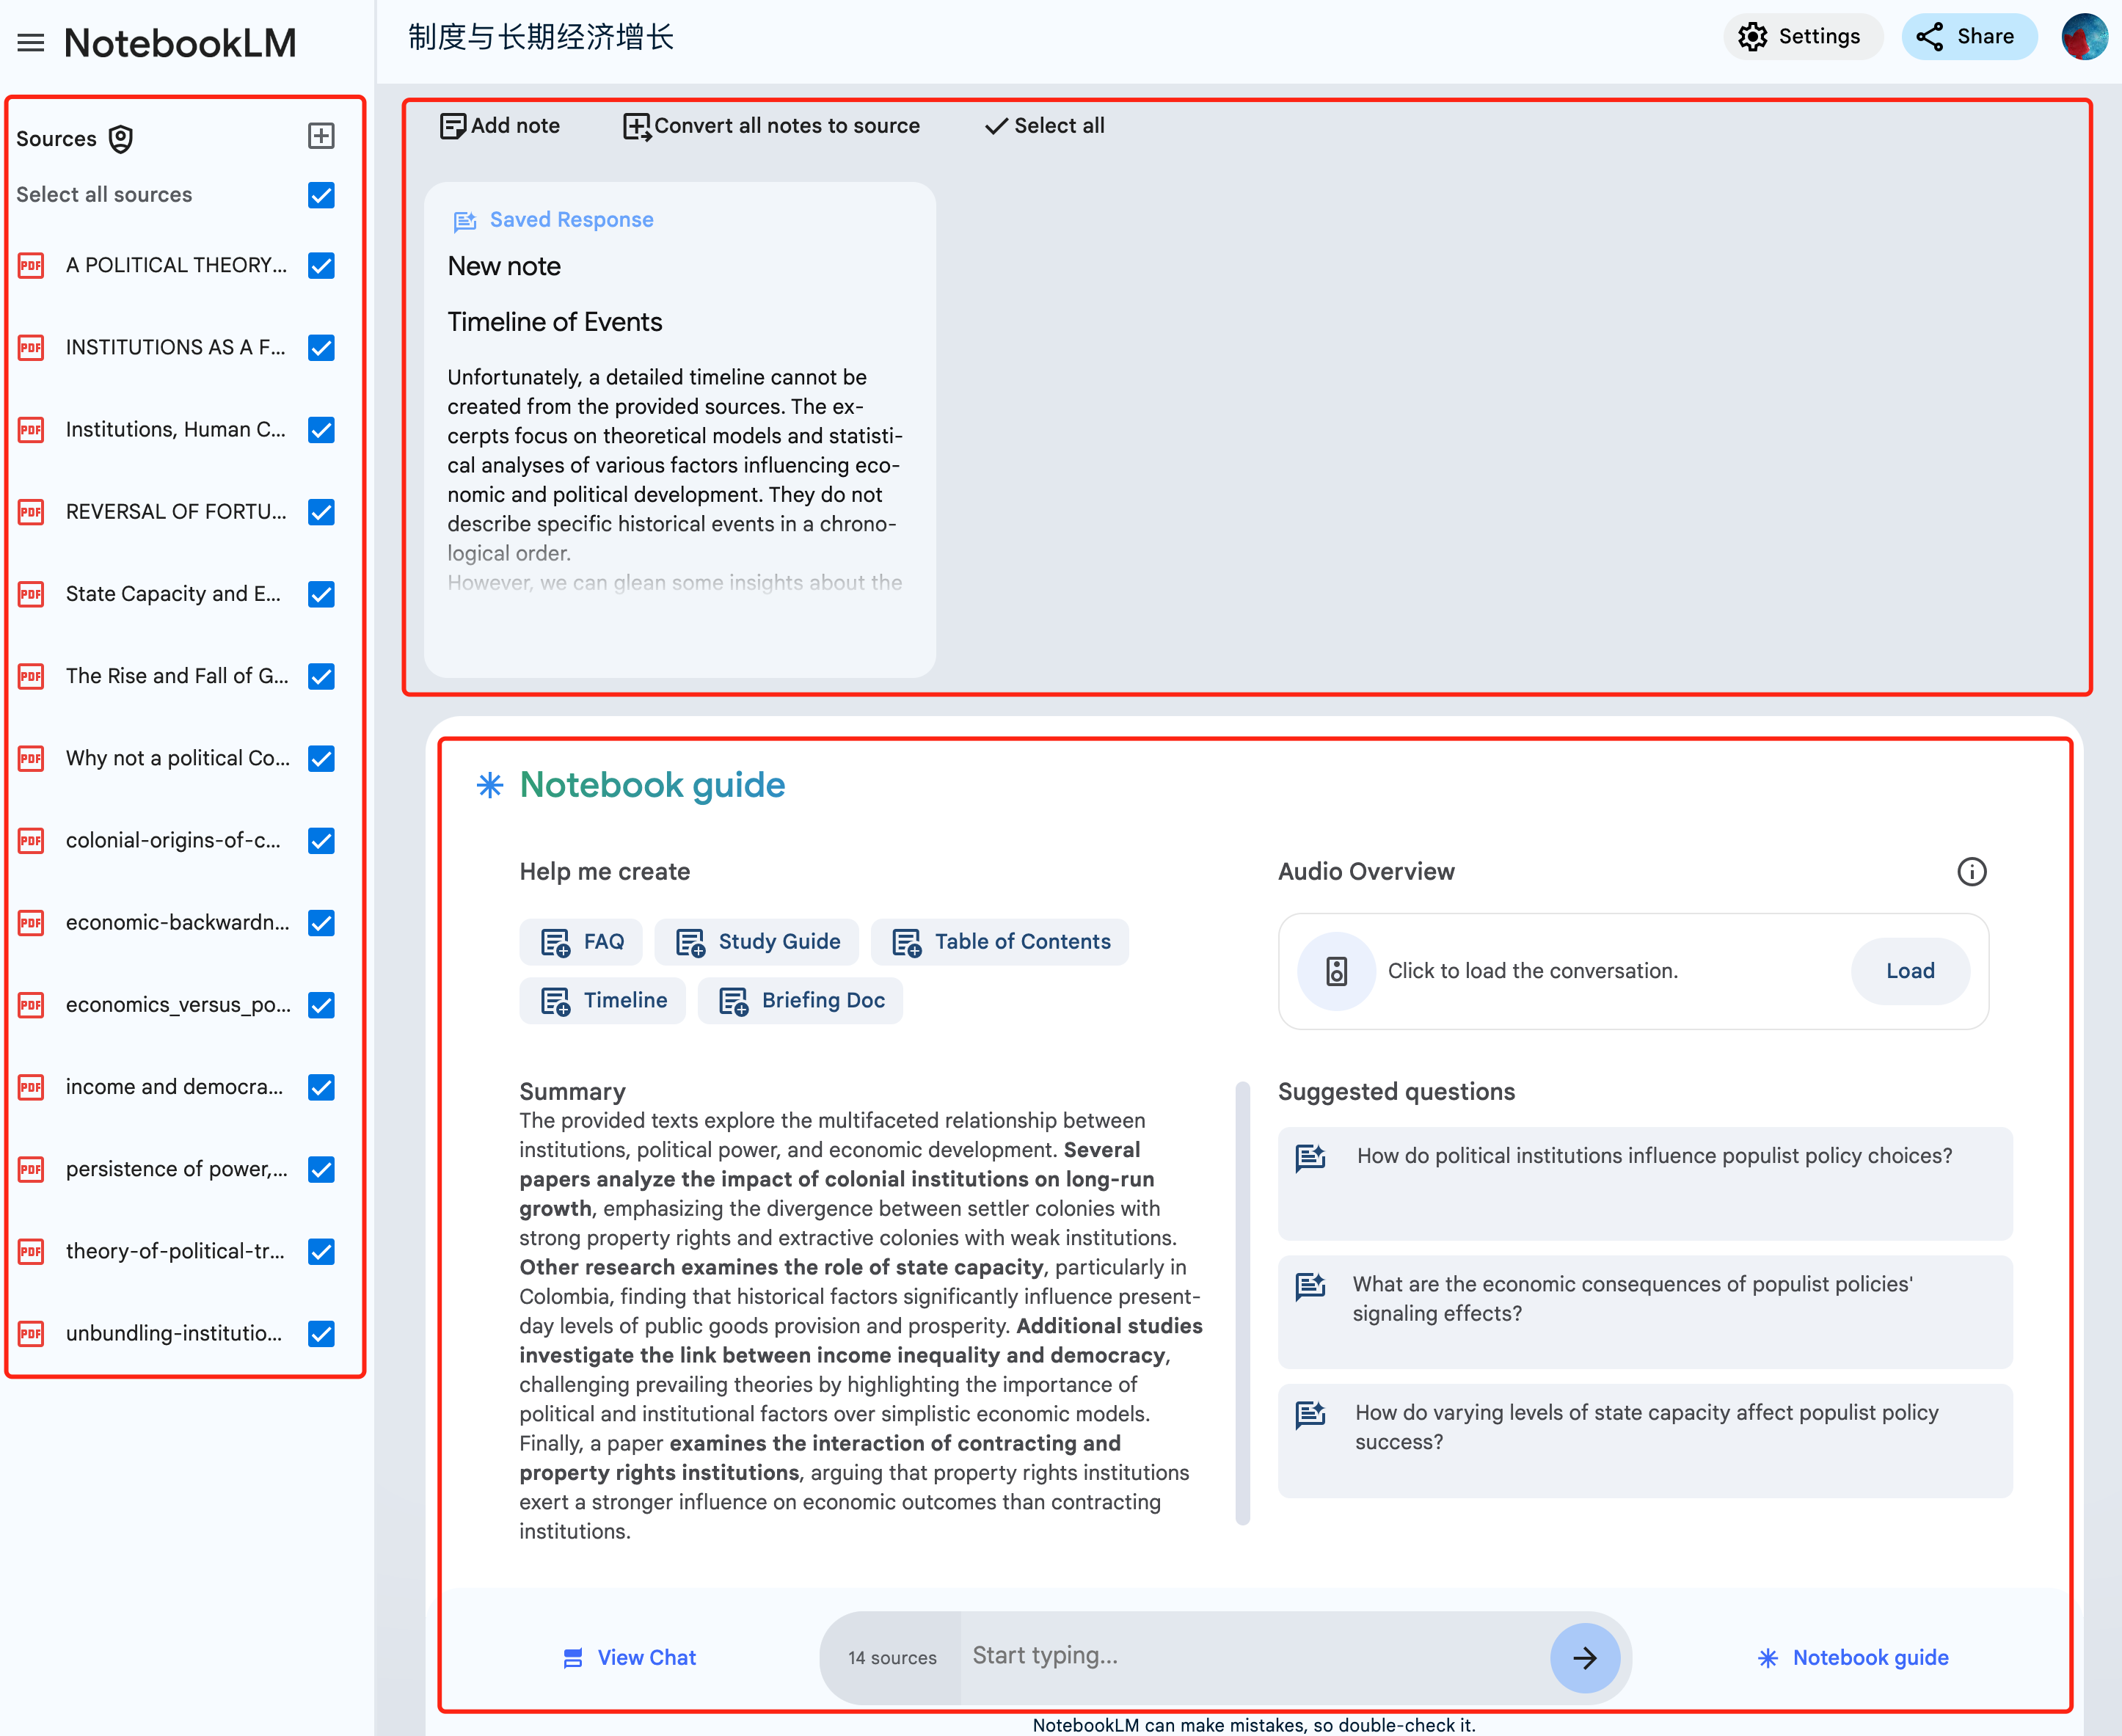
Task: Uncheck colonial-origins-of-c... source
Action: (321, 841)
